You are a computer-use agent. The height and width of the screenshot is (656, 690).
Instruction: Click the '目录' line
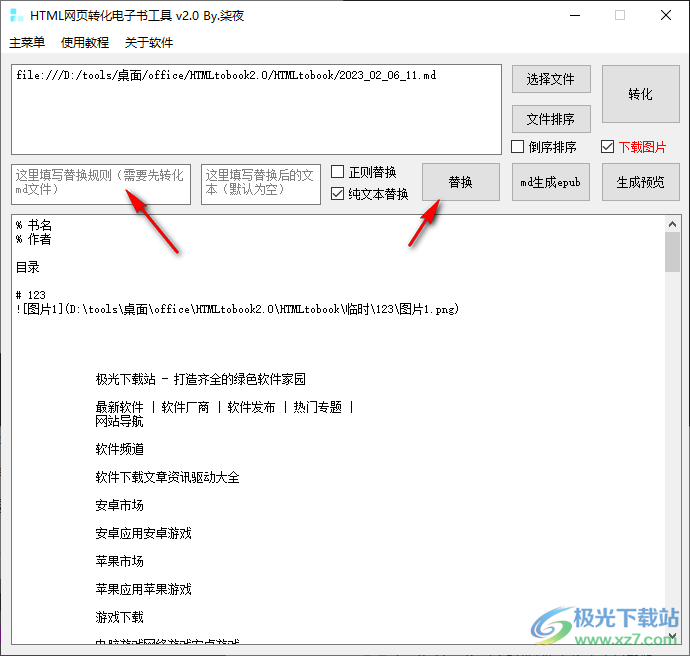pos(28,267)
